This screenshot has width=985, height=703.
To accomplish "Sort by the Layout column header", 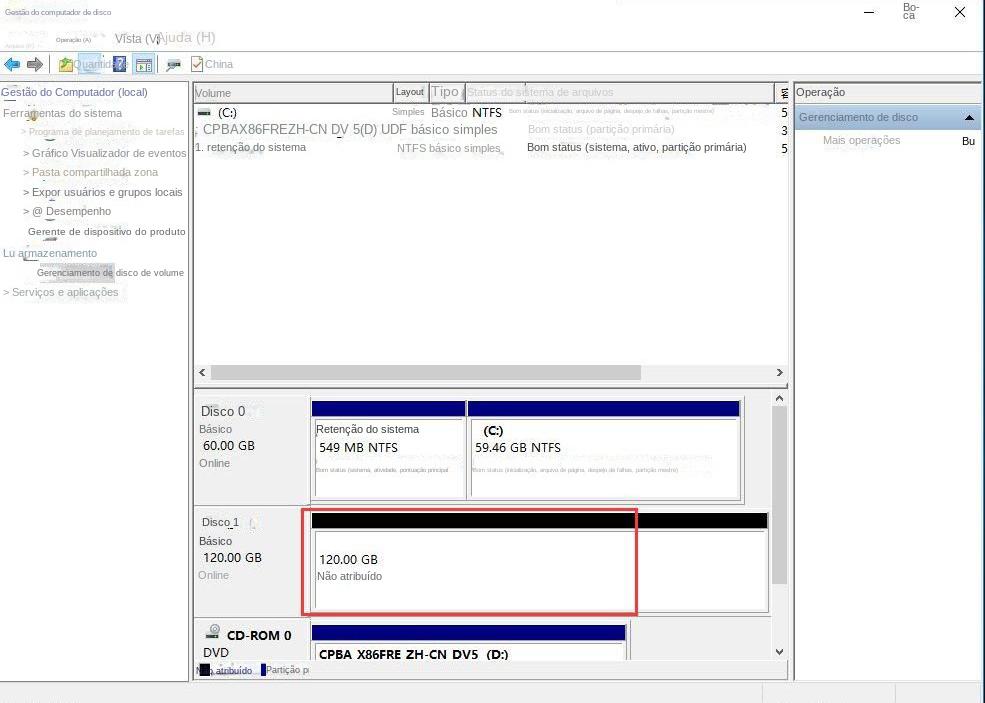I will [x=410, y=92].
